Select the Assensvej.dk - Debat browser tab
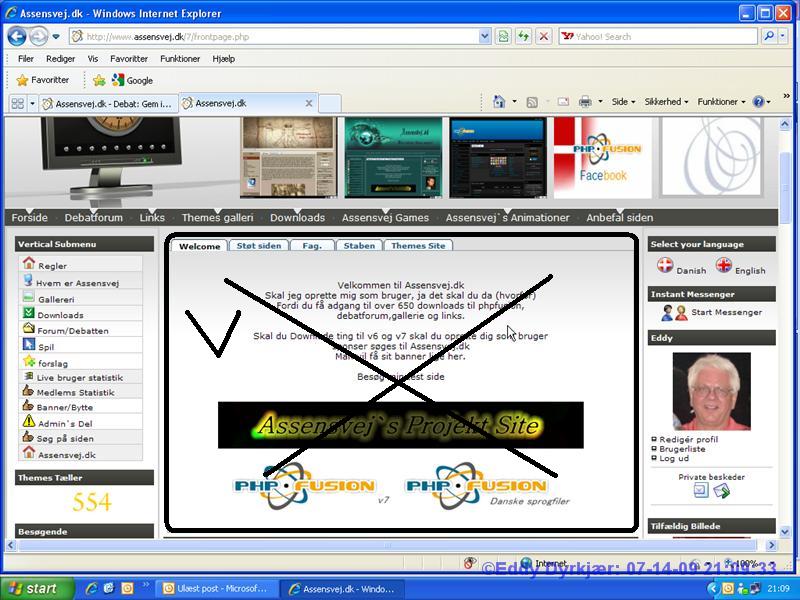800x600 pixels. tap(109, 104)
